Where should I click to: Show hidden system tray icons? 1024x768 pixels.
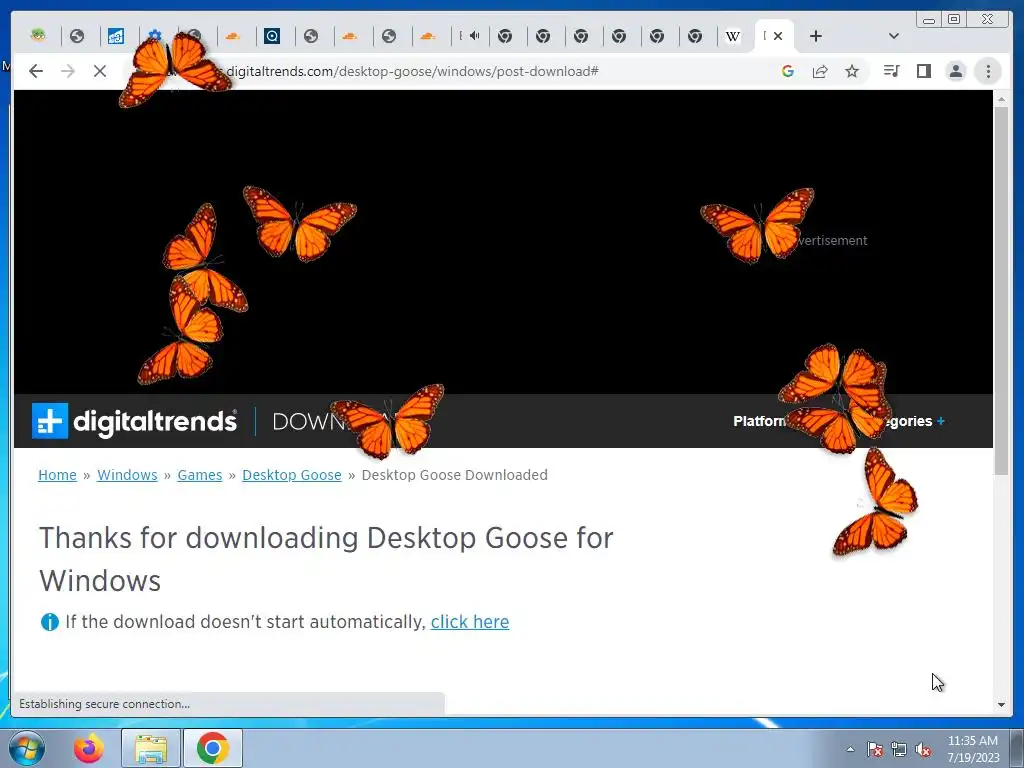(850, 749)
